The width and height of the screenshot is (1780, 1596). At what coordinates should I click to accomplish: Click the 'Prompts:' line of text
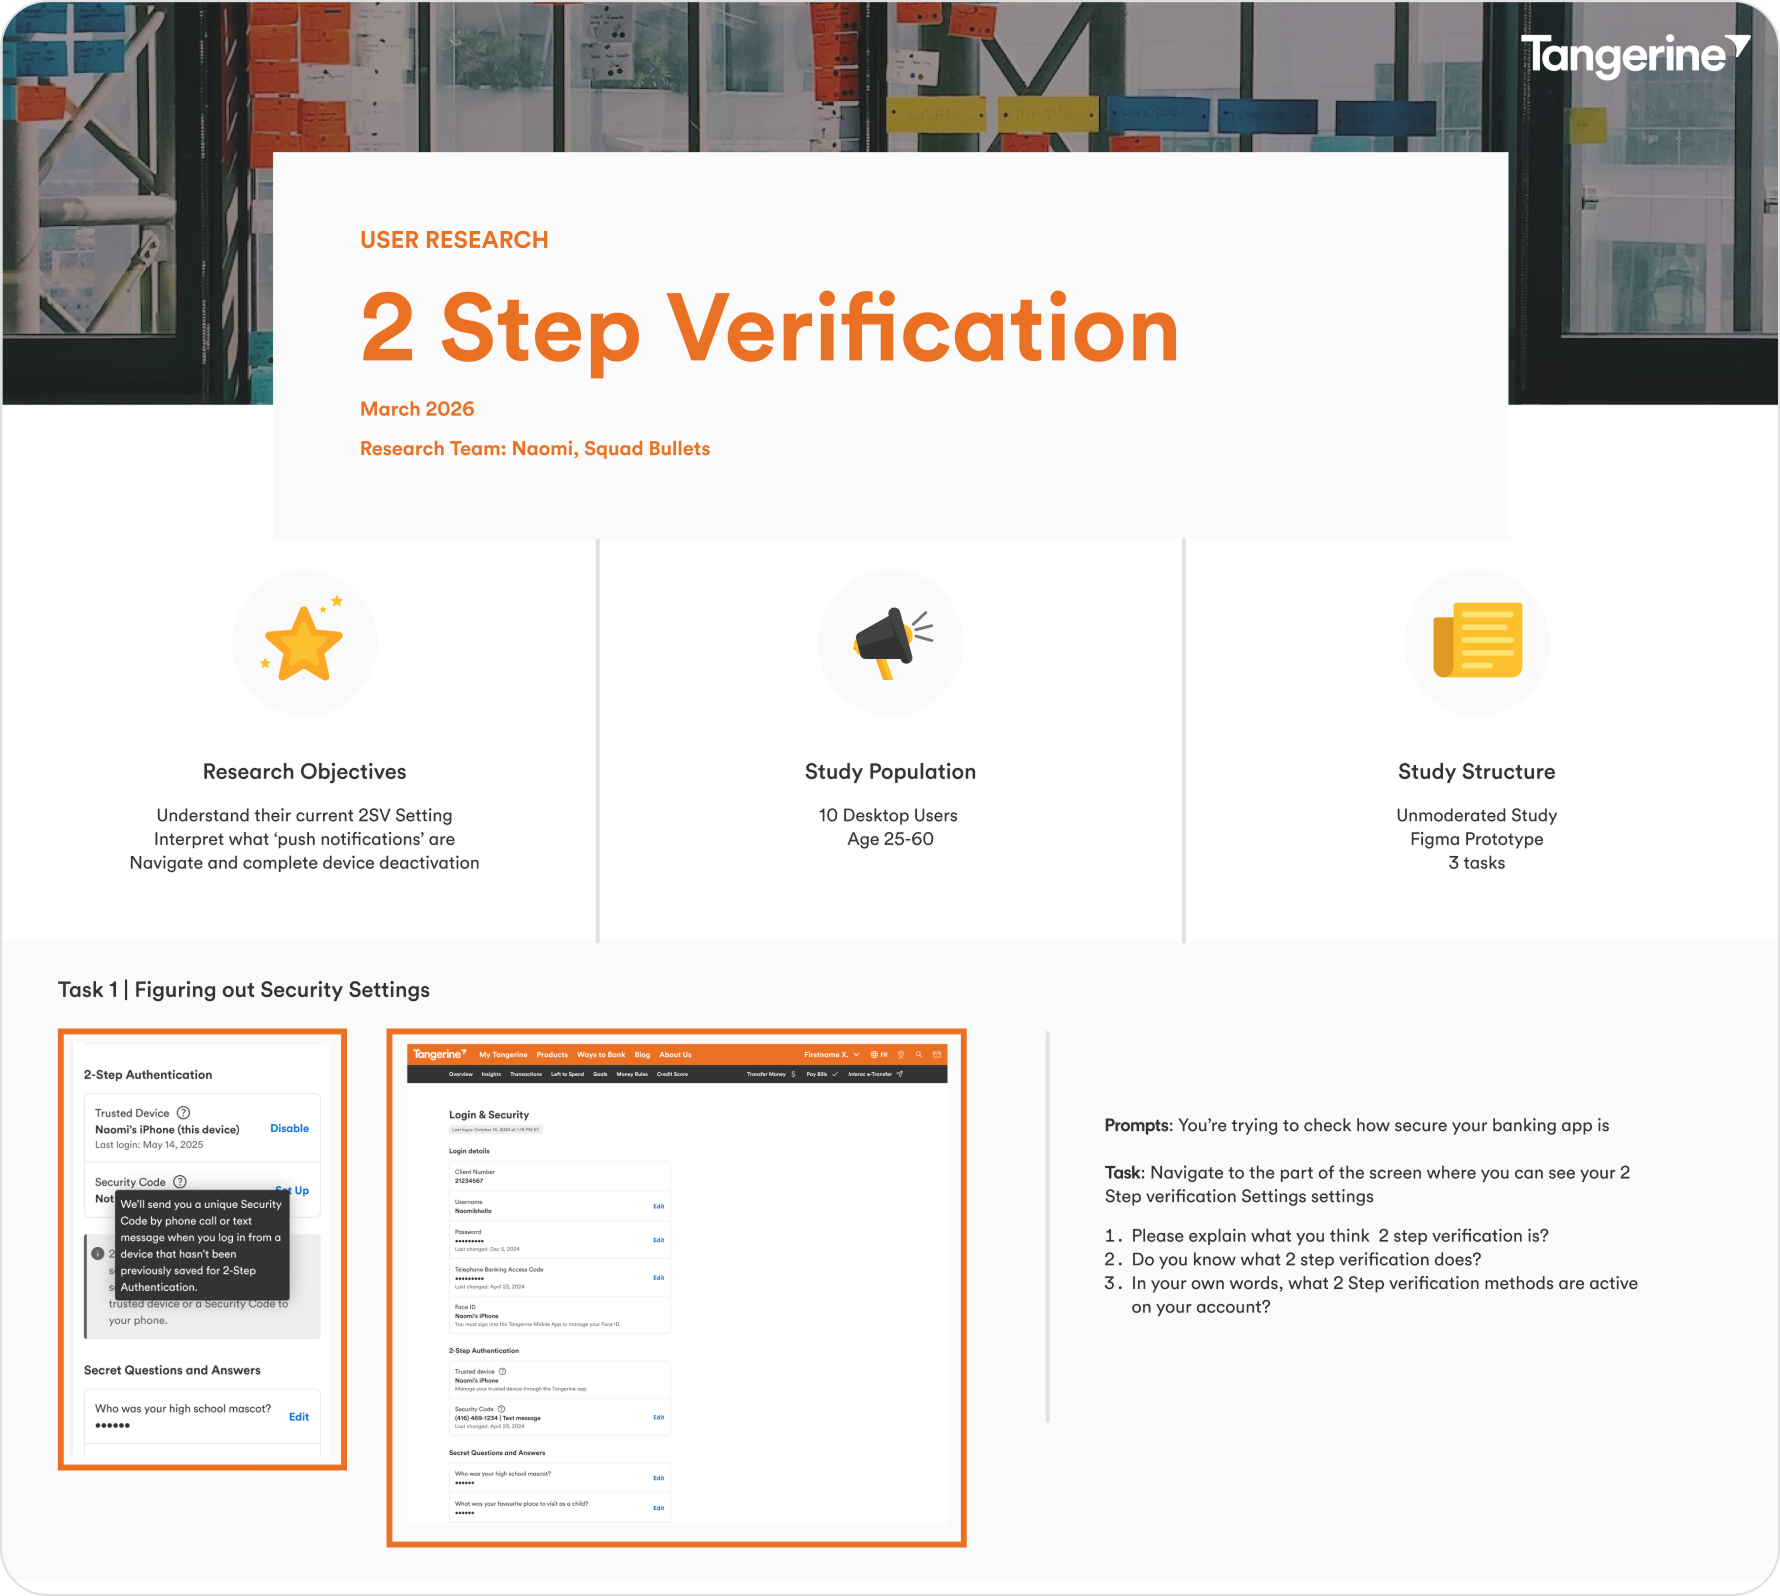click(x=1357, y=1125)
